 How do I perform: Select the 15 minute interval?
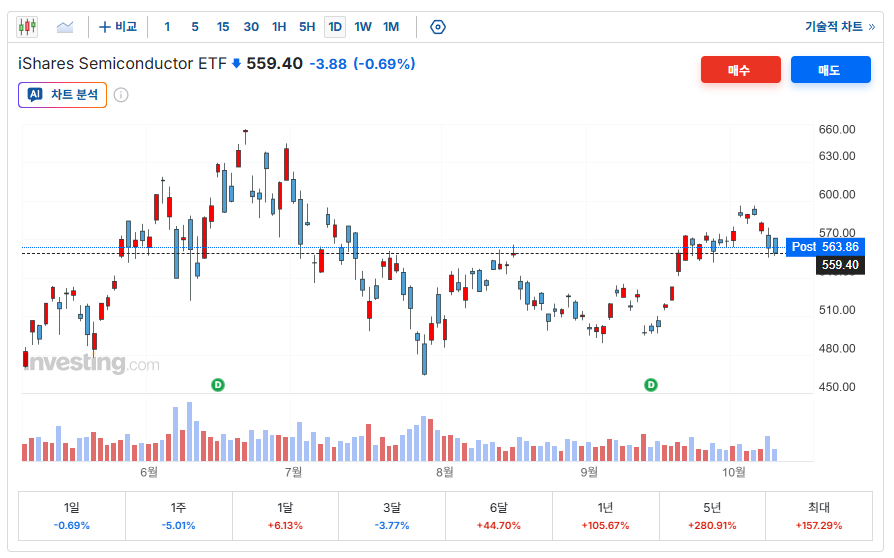(x=223, y=27)
